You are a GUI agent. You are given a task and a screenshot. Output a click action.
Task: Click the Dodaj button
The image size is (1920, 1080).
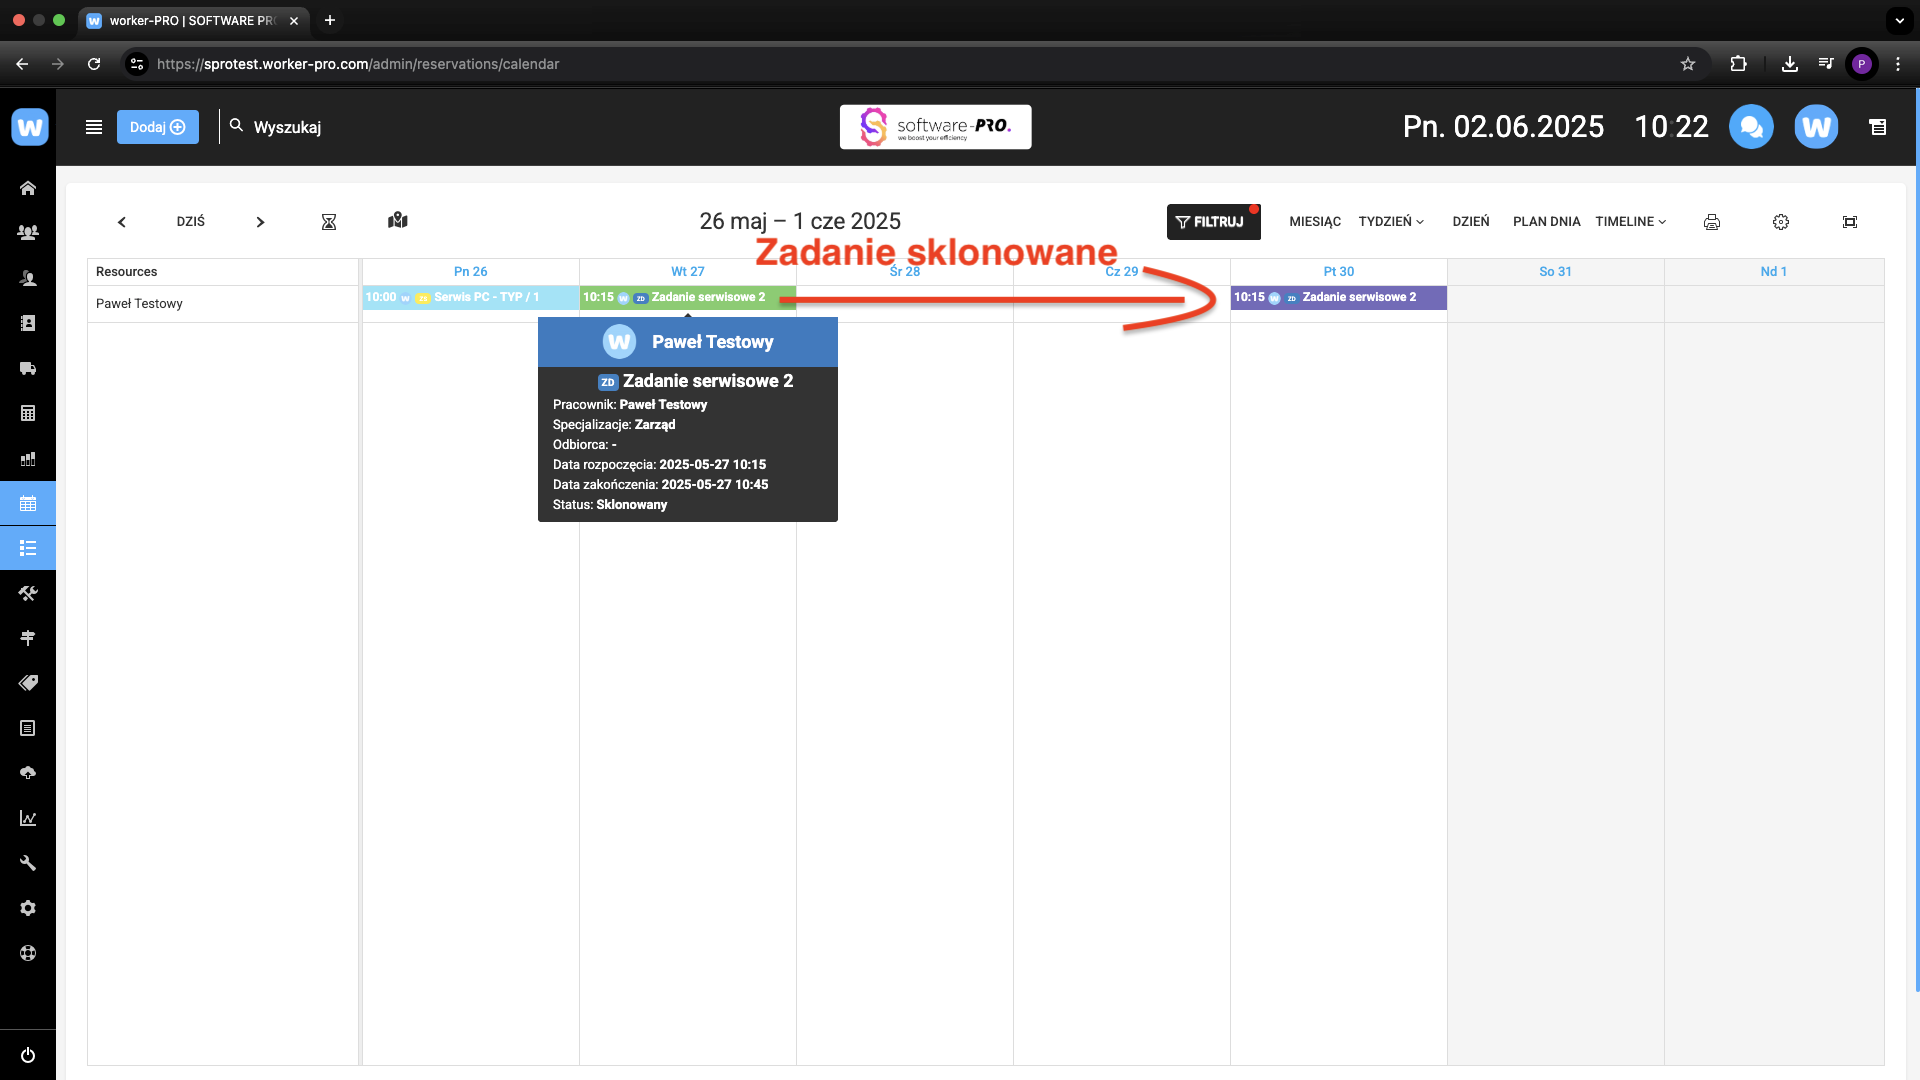pyautogui.click(x=158, y=127)
